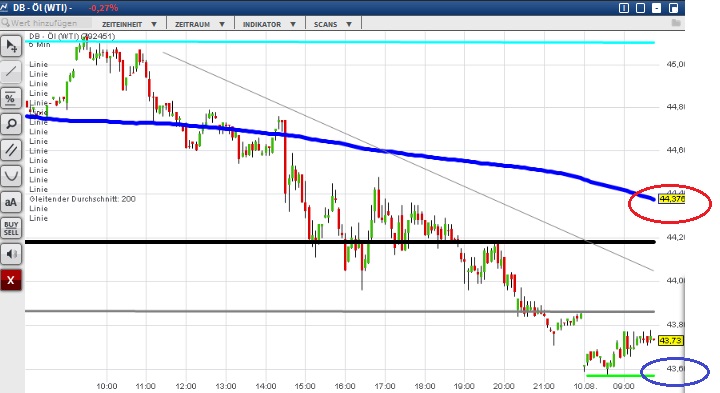The image size is (720, 393).
Task: Click the empty square window icon
Action: (640, 8)
